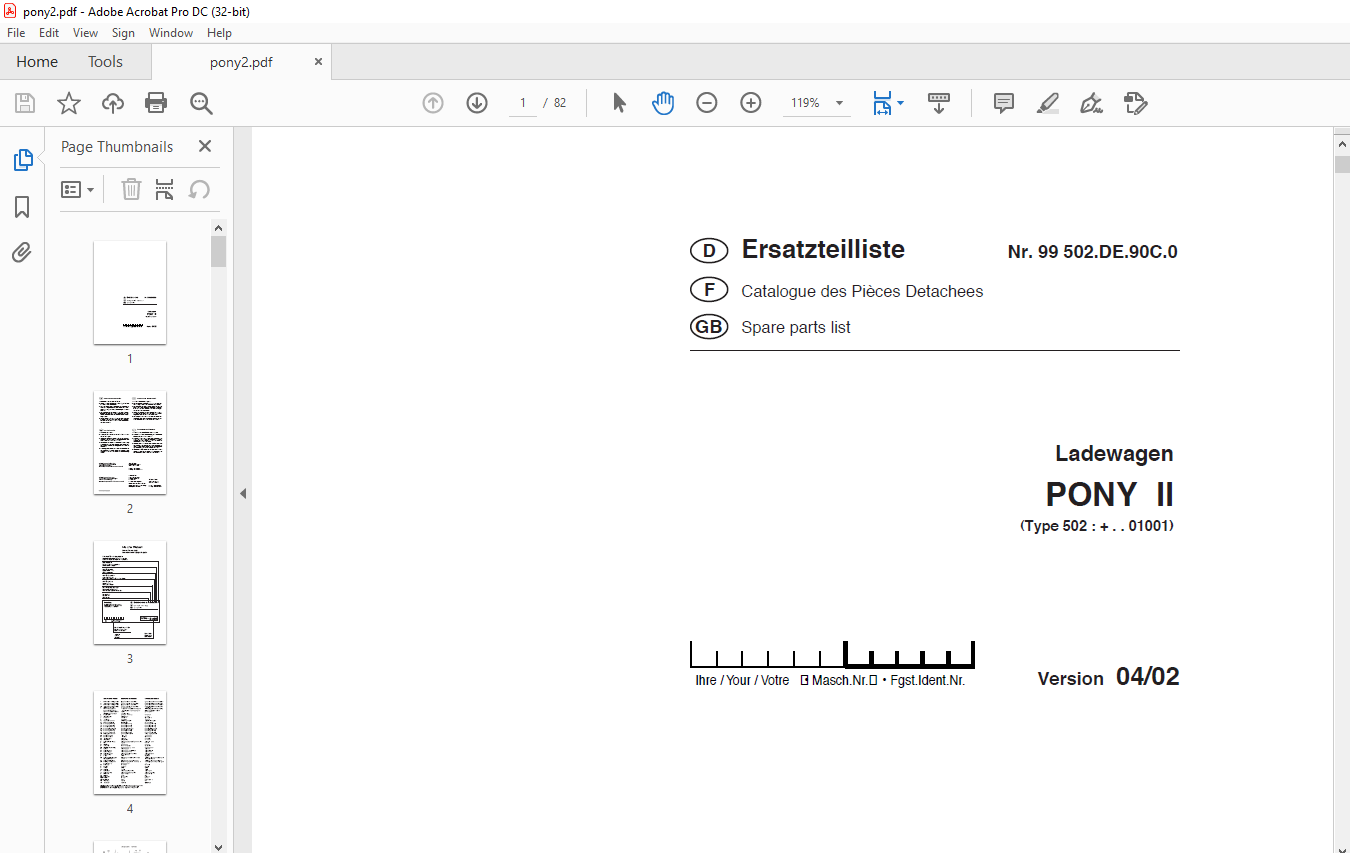The height and width of the screenshot is (853, 1350).
Task: Open the Edit menu
Action: point(49,33)
